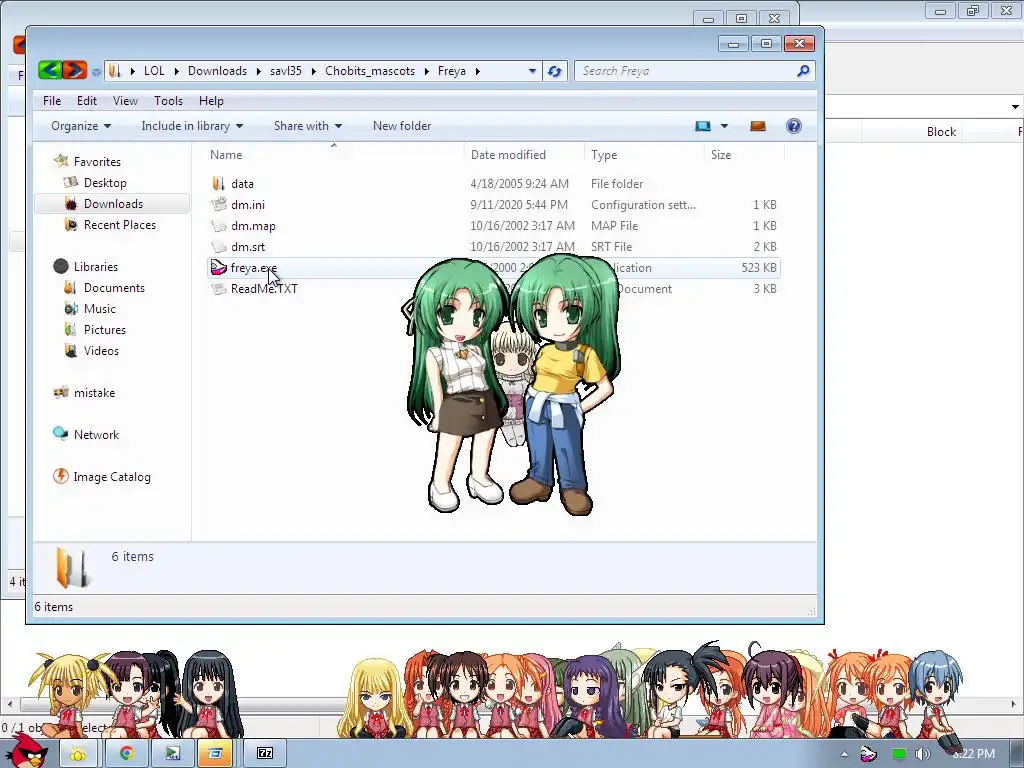
Task: Click the Network icon in sidebar
Action: [61, 434]
